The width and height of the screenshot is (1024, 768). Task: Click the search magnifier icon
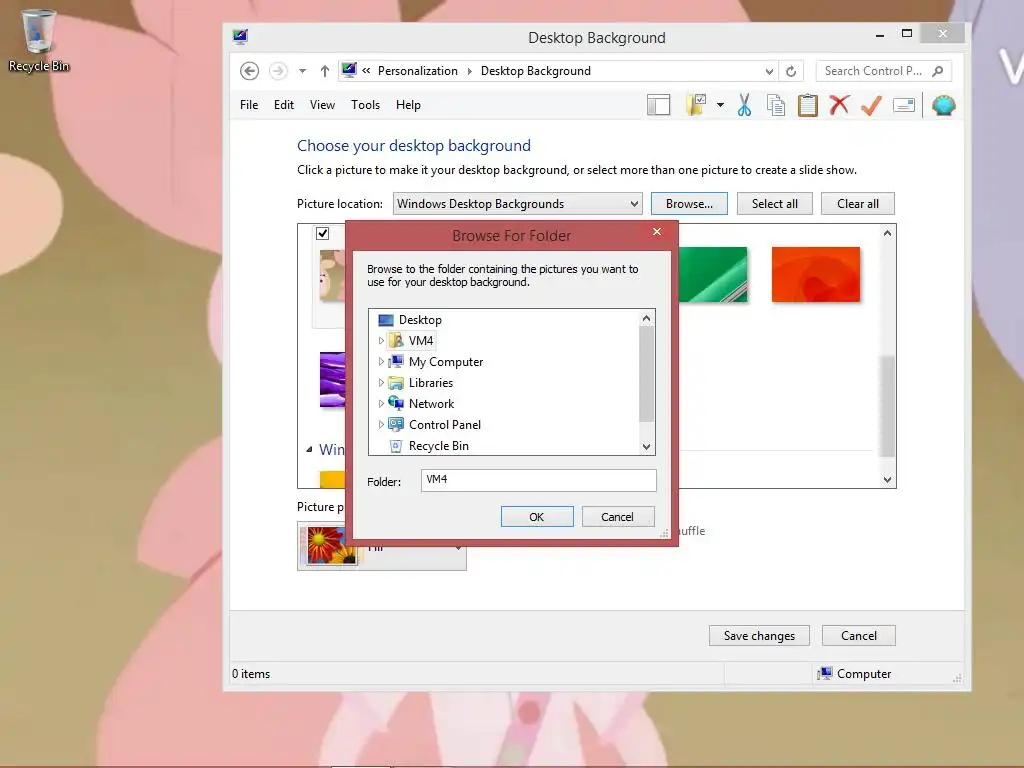click(x=938, y=71)
